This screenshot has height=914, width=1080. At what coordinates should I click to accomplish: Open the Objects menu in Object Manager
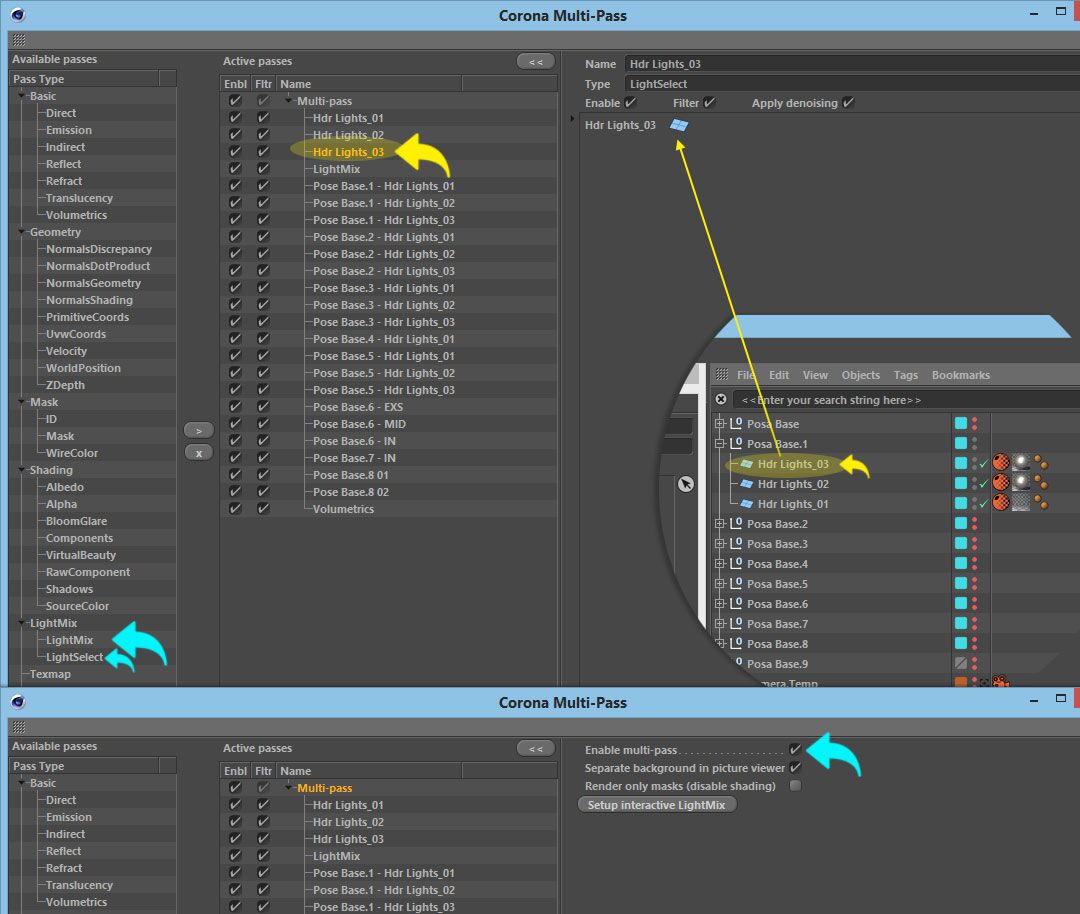pos(860,375)
